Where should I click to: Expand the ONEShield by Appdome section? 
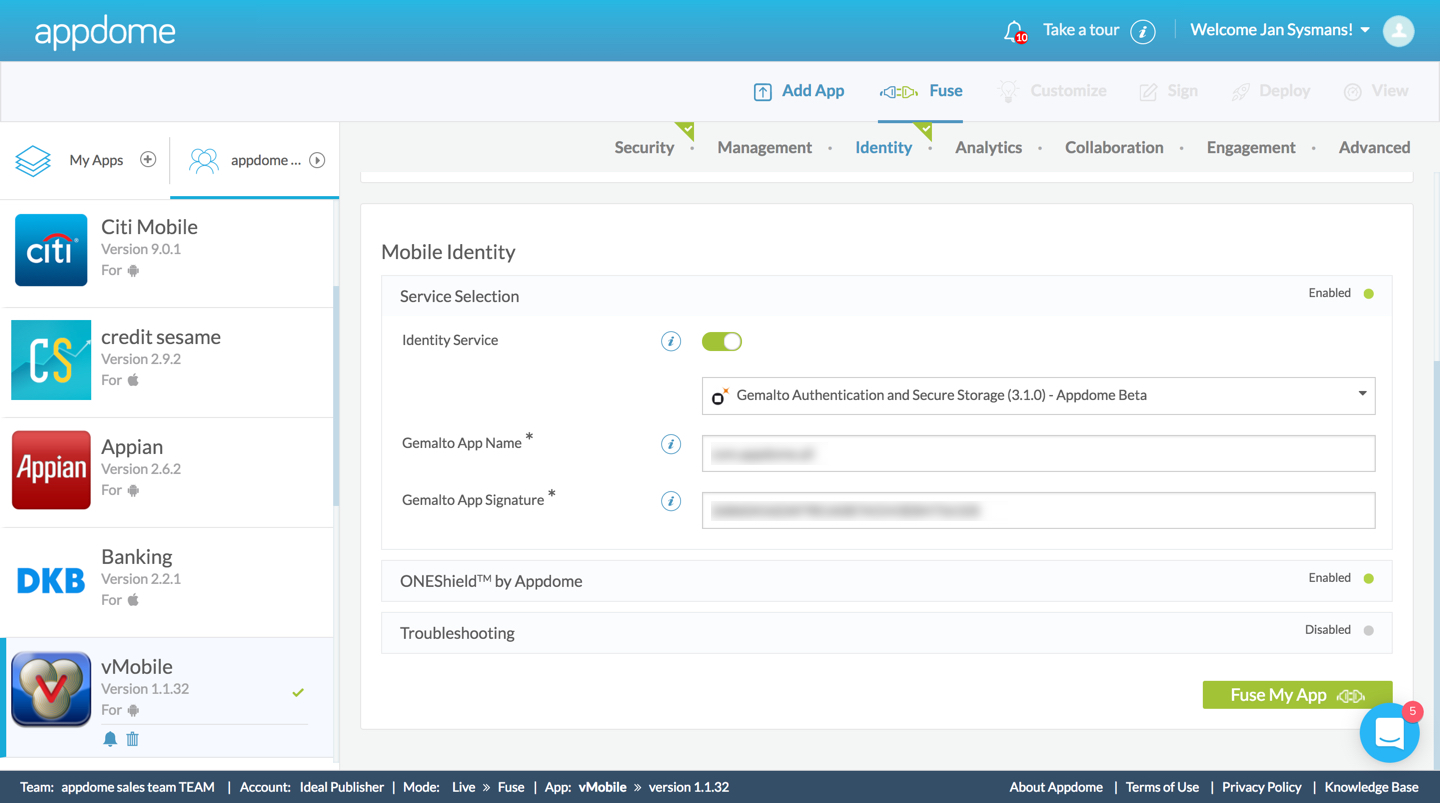coord(886,581)
